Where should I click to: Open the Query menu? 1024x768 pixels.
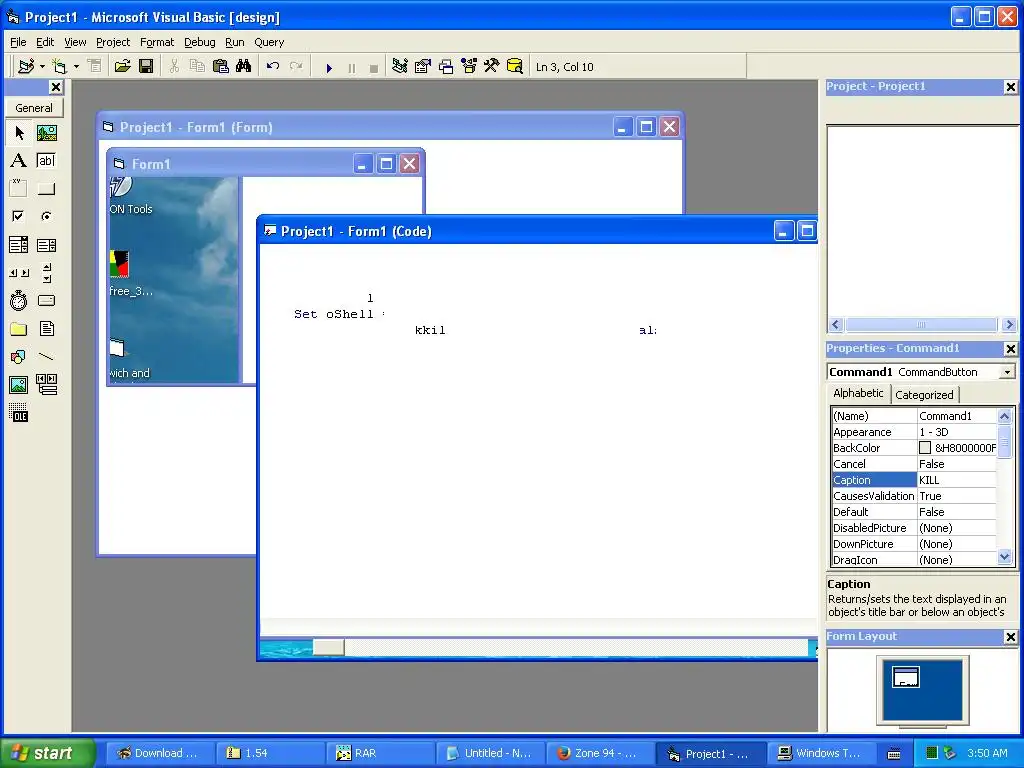(x=269, y=42)
